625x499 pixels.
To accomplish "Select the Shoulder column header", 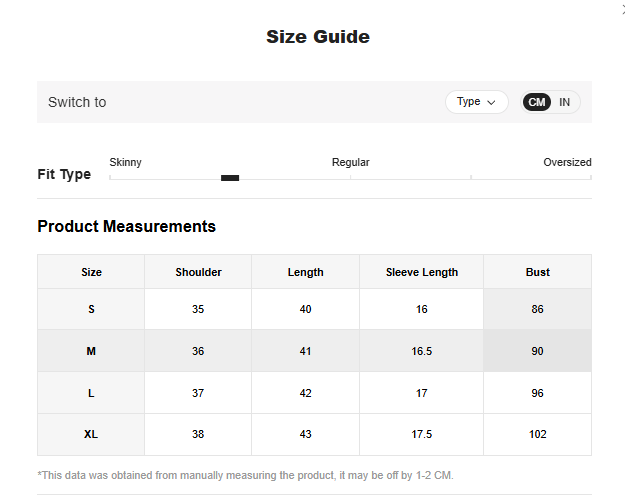I will (198, 272).
